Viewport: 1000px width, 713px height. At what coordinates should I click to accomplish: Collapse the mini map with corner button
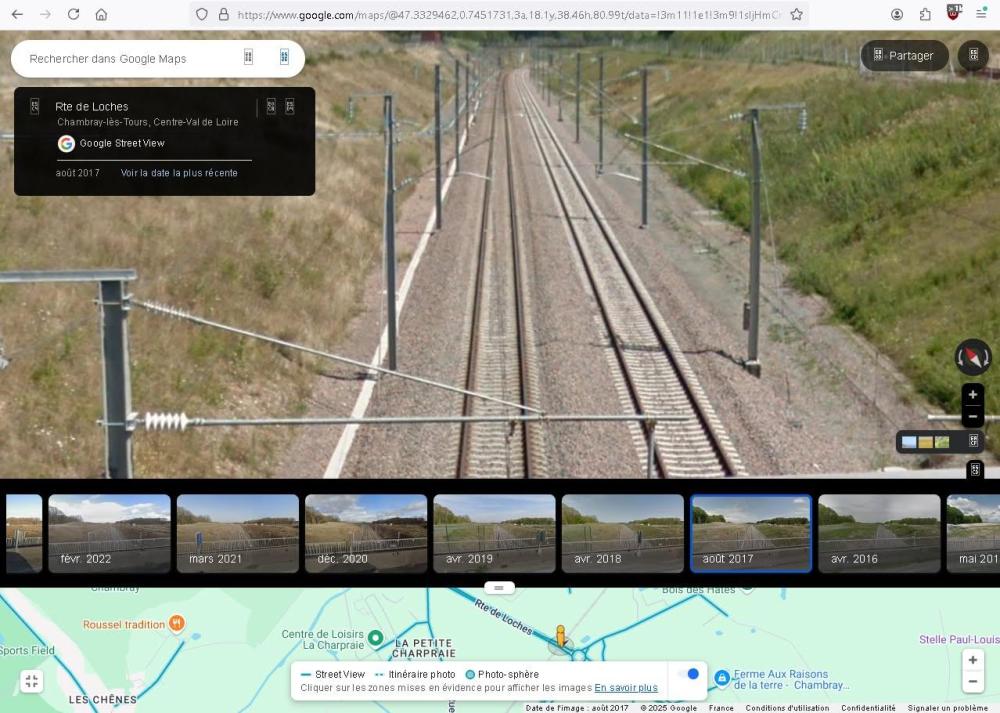click(x=31, y=681)
